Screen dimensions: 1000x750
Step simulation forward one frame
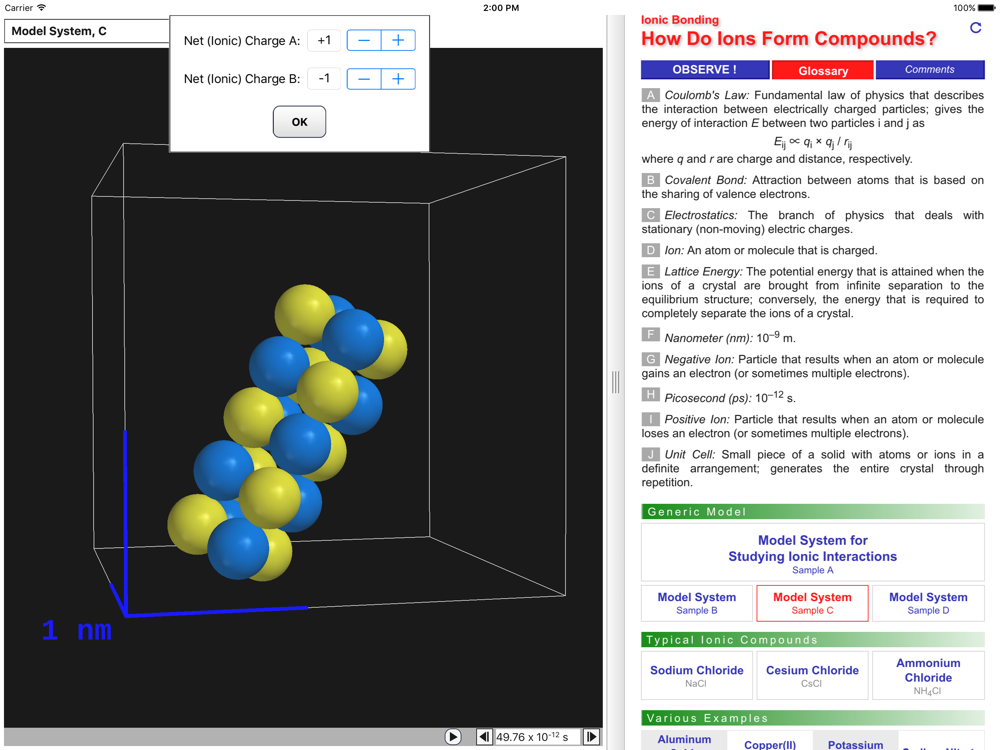tap(591, 737)
